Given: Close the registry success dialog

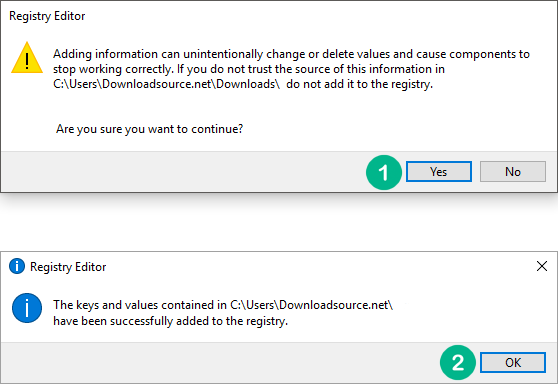Looking at the screenshot, I should point(542,266).
